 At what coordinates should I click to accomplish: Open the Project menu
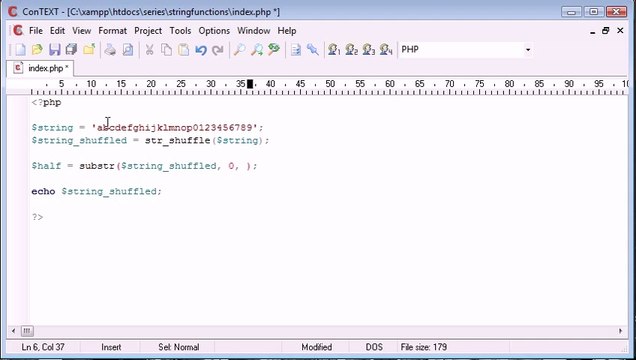pos(148,31)
